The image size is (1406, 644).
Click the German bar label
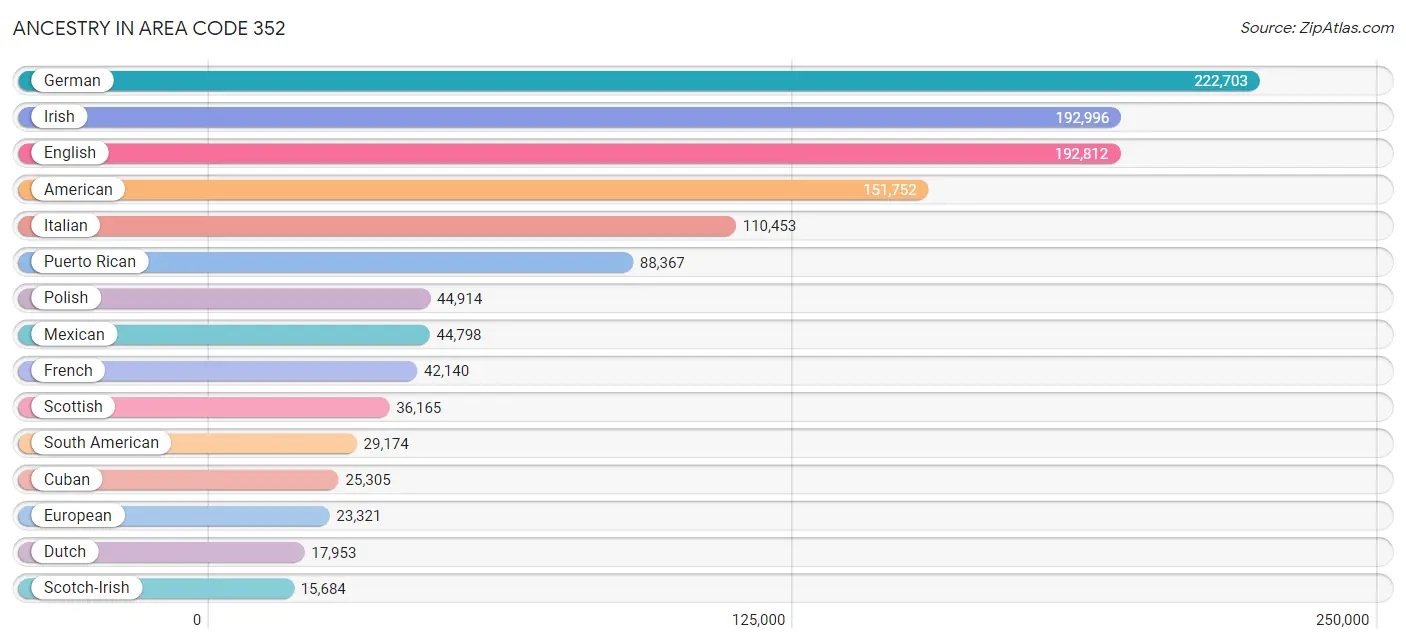[72, 81]
